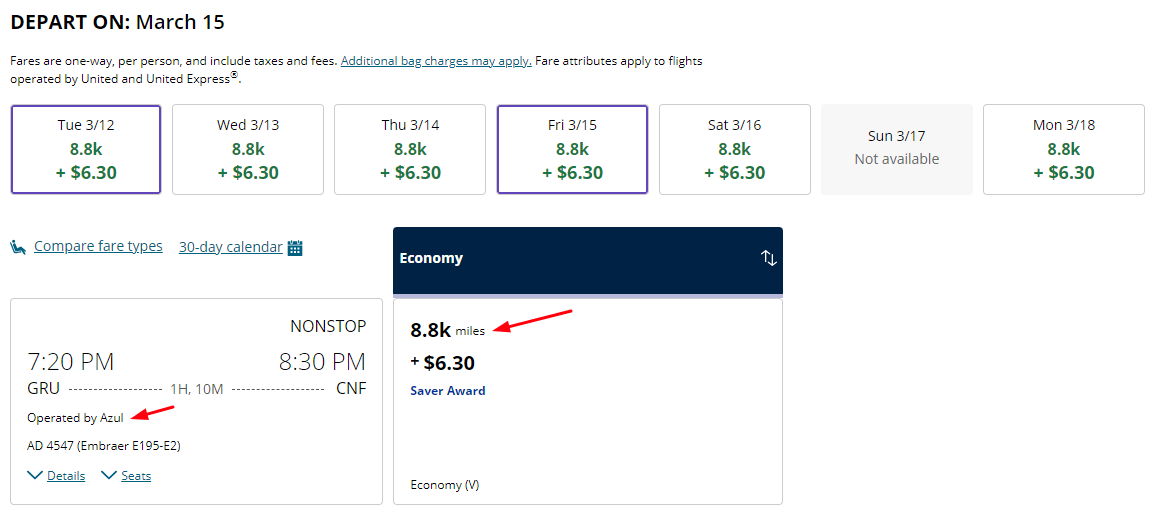Click the sort arrows icon in Economy header
Screen dimensions: 1153x511
tap(768, 258)
